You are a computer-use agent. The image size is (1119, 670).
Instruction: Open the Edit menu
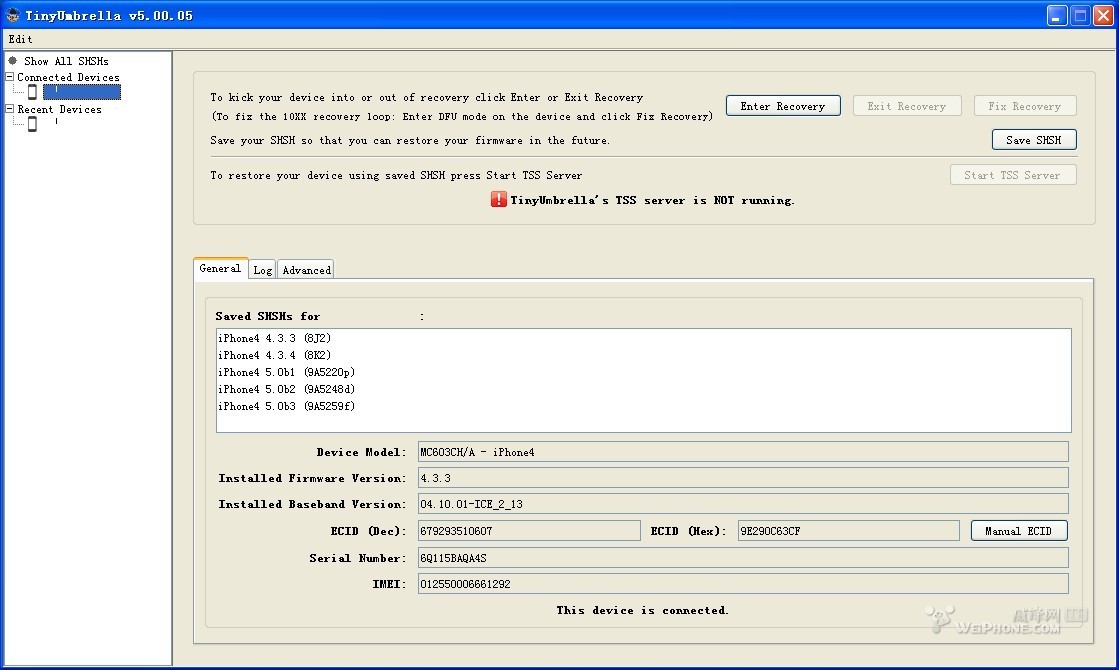coord(20,39)
